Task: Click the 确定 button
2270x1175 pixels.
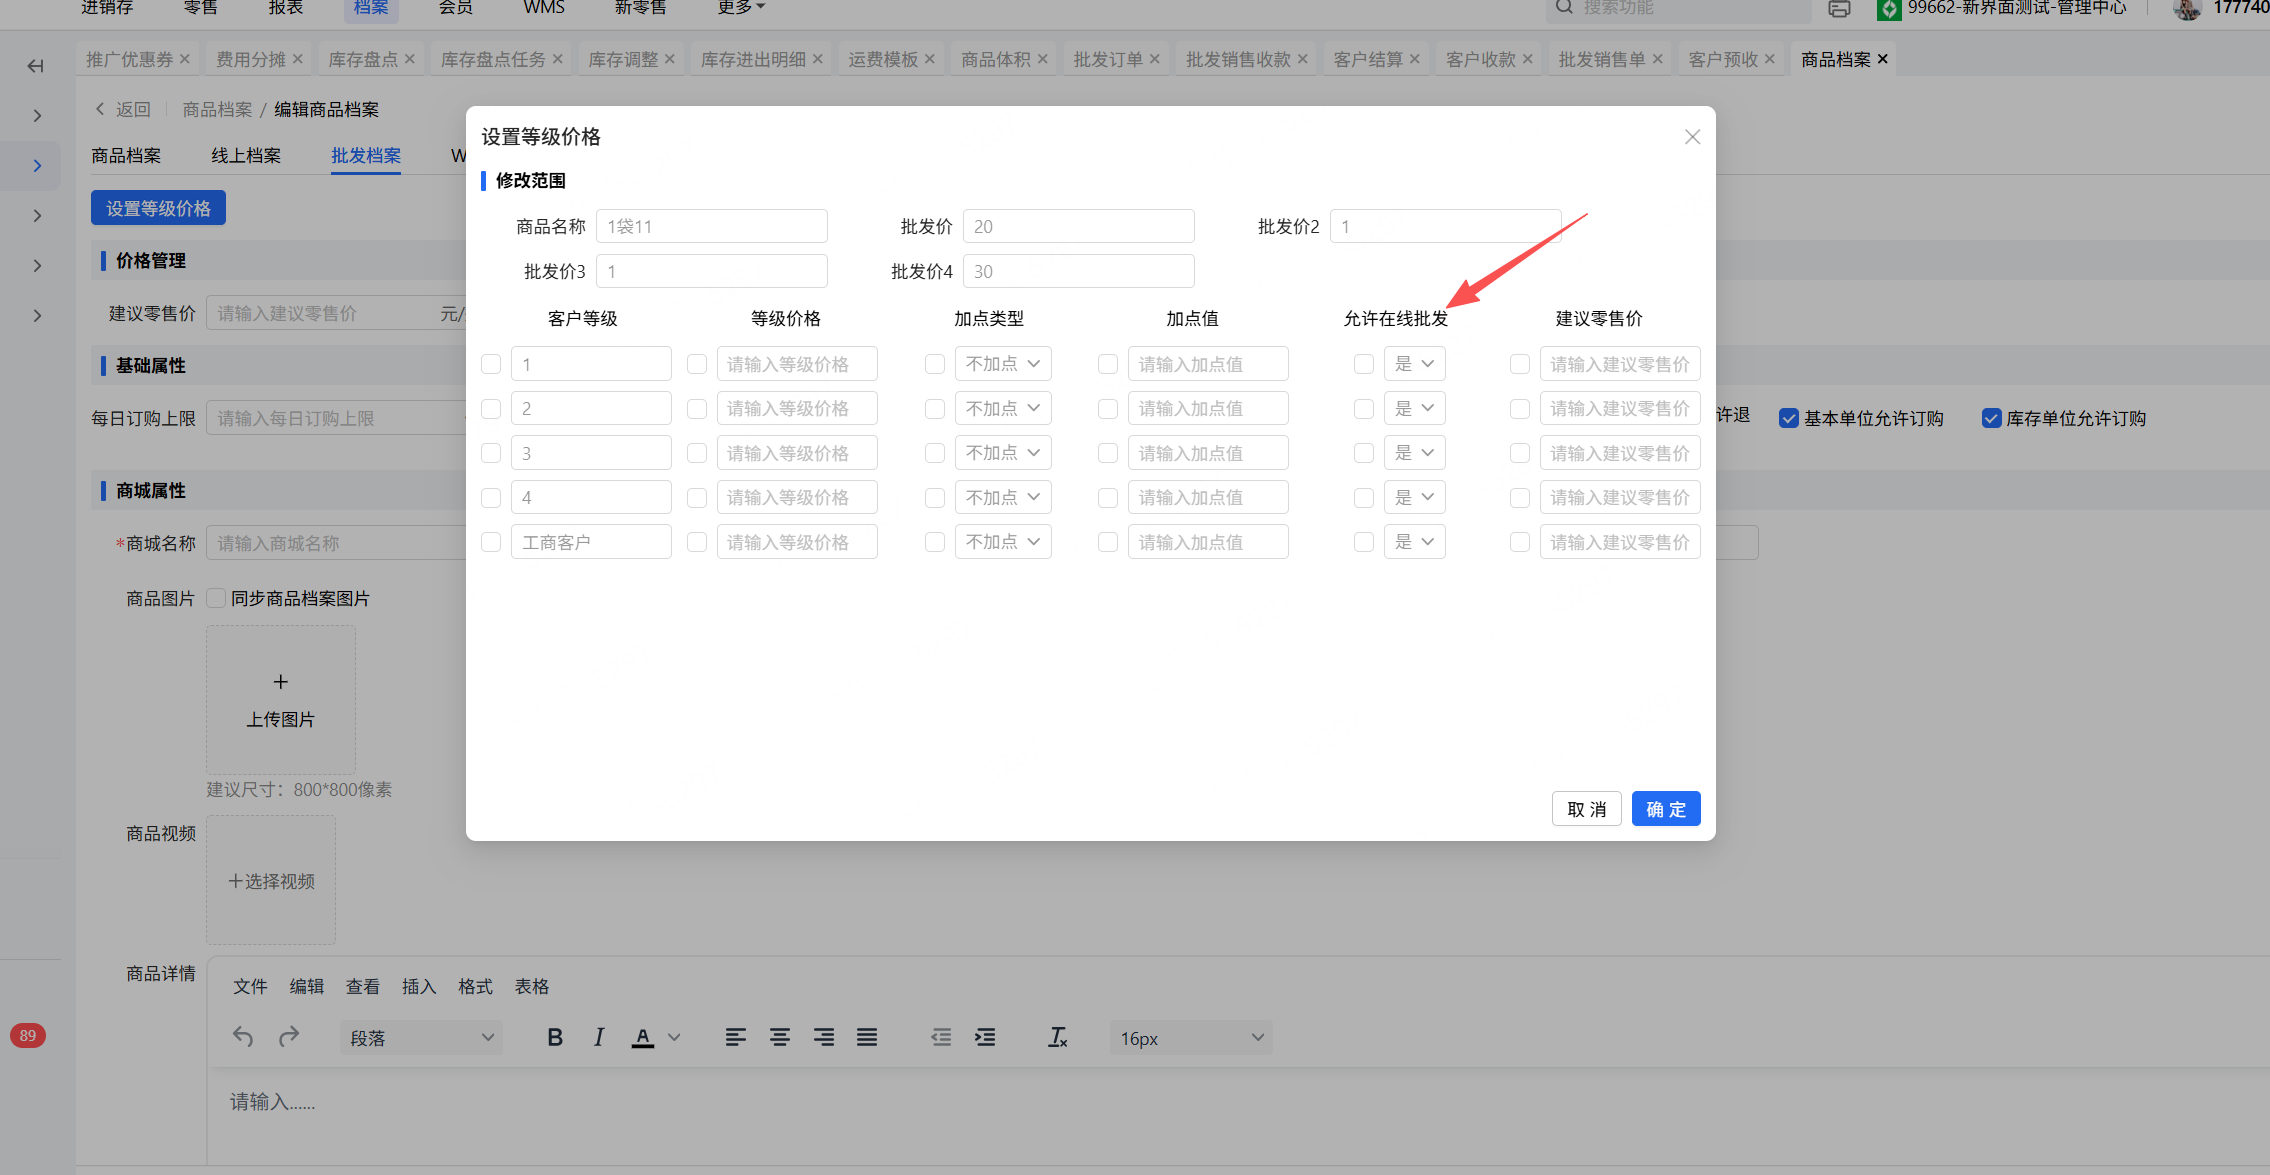Action: tap(1666, 809)
